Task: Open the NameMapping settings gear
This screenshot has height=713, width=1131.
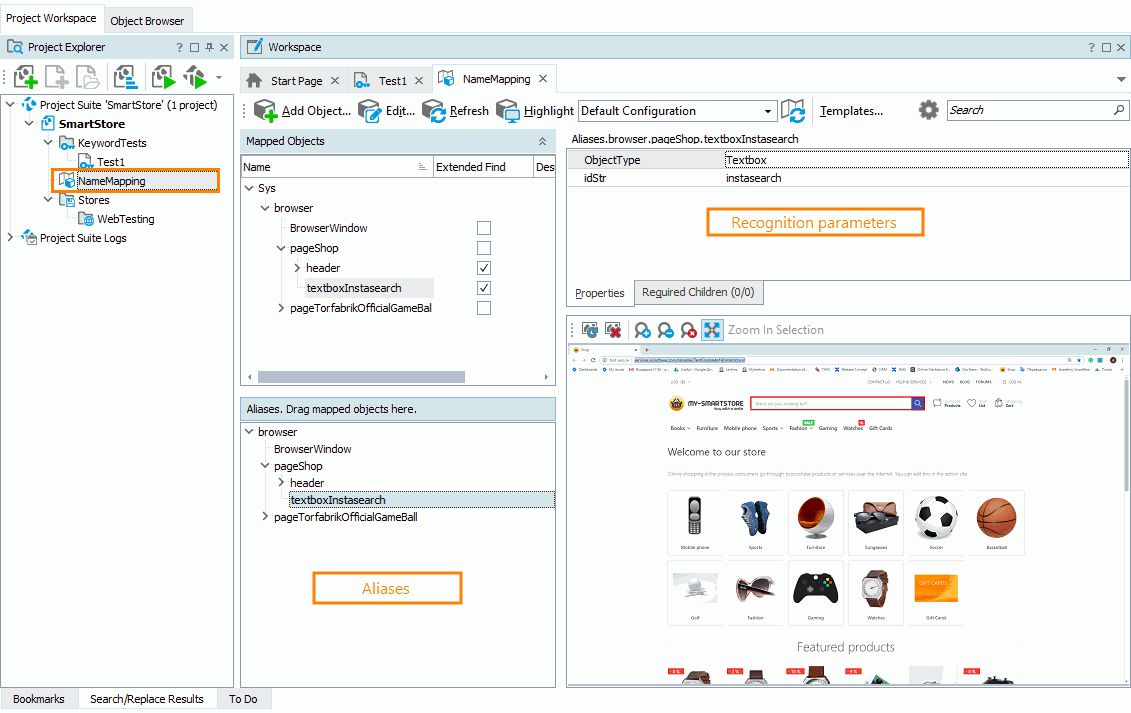Action: [x=928, y=111]
